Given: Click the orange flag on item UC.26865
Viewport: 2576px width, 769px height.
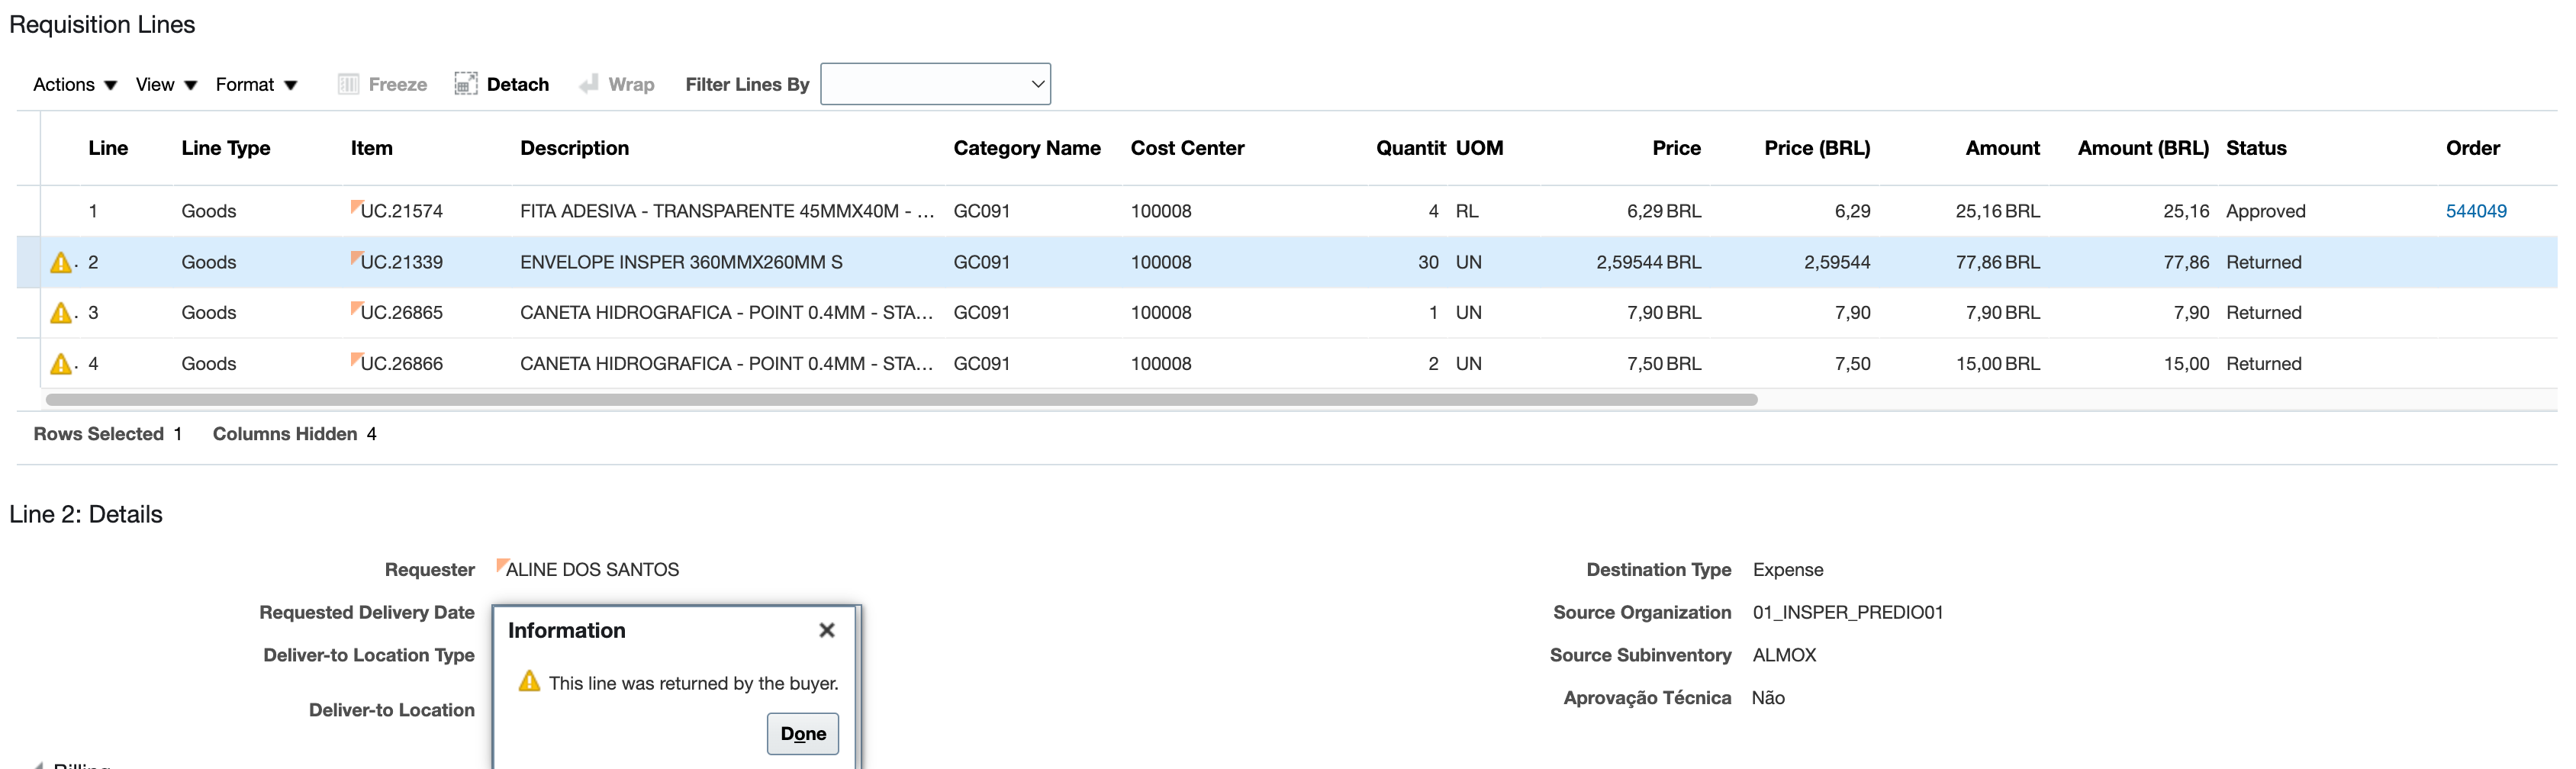Looking at the screenshot, I should point(356,305).
